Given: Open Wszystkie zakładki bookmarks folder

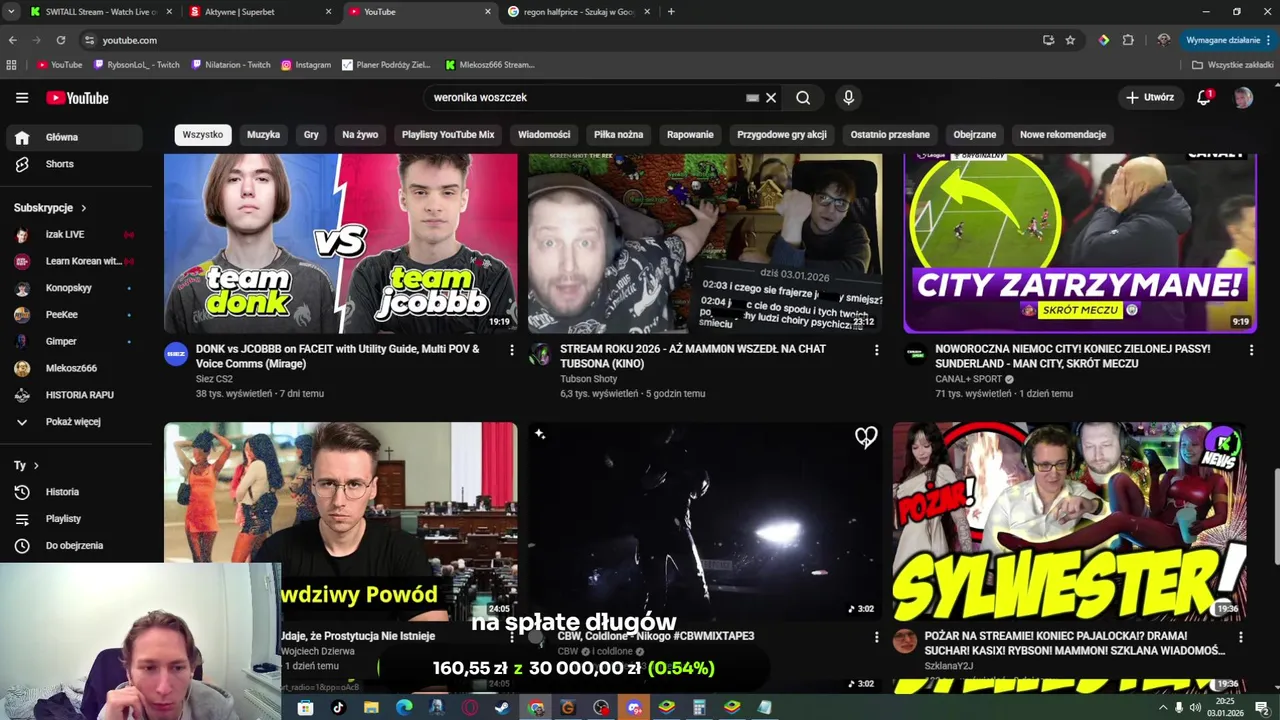Looking at the screenshot, I should [1233, 65].
